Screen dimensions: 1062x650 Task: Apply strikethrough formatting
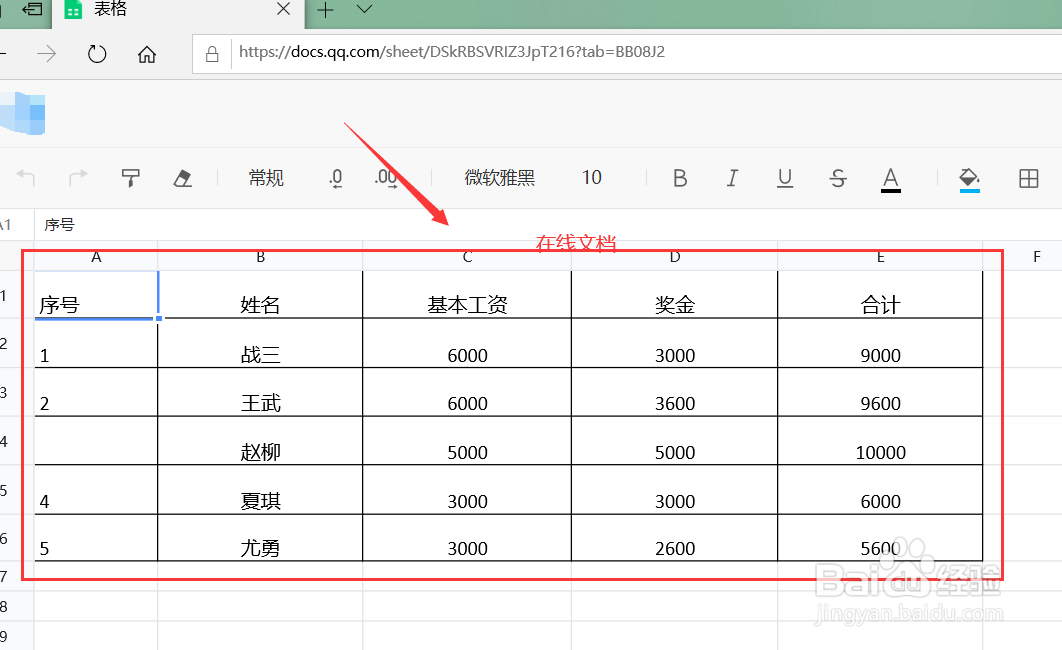(x=838, y=177)
